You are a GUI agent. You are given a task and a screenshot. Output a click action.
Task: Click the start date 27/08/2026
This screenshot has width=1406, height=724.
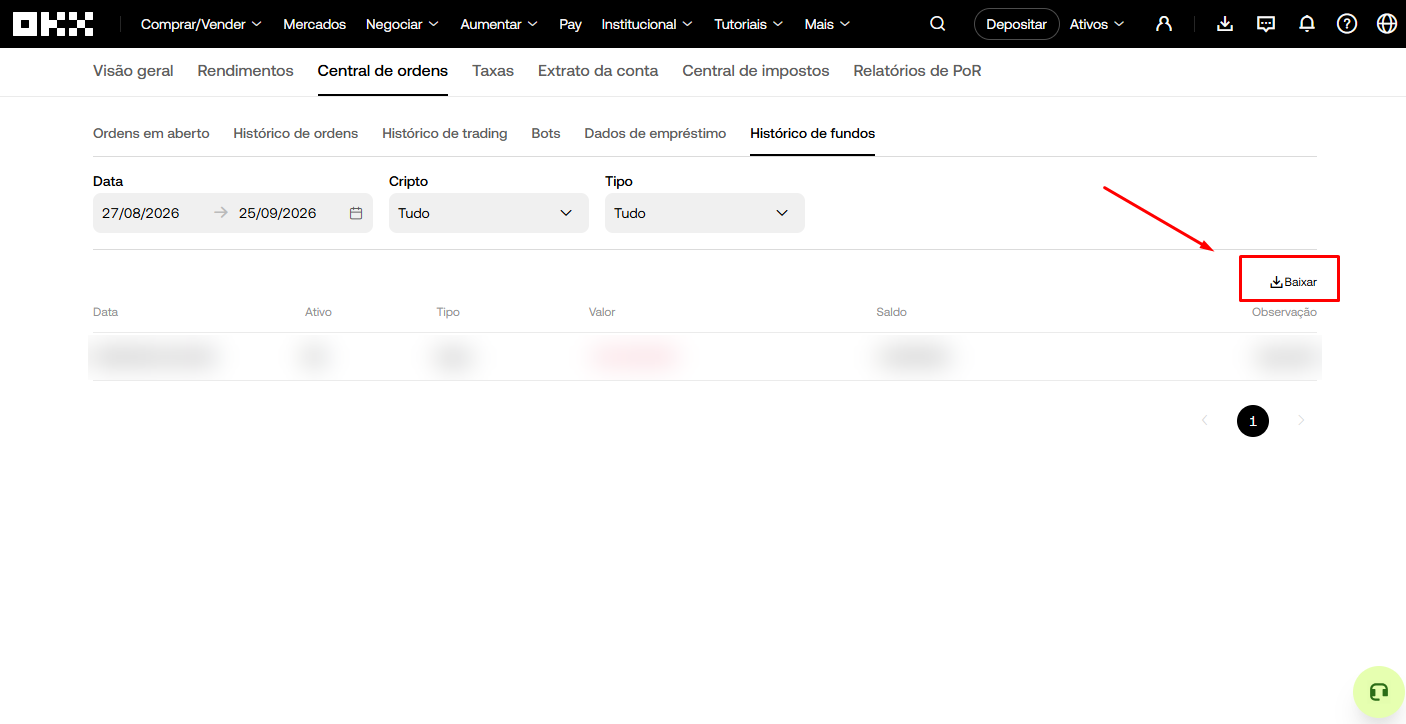click(x=141, y=213)
